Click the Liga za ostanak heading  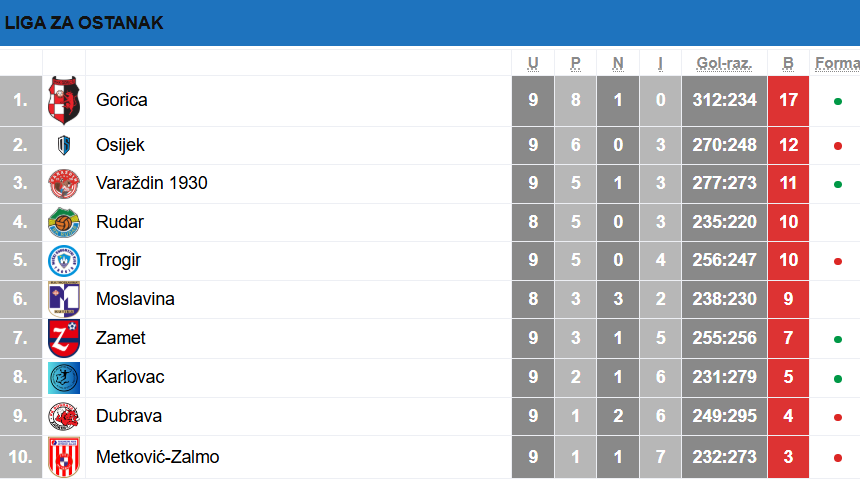tap(84, 23)
